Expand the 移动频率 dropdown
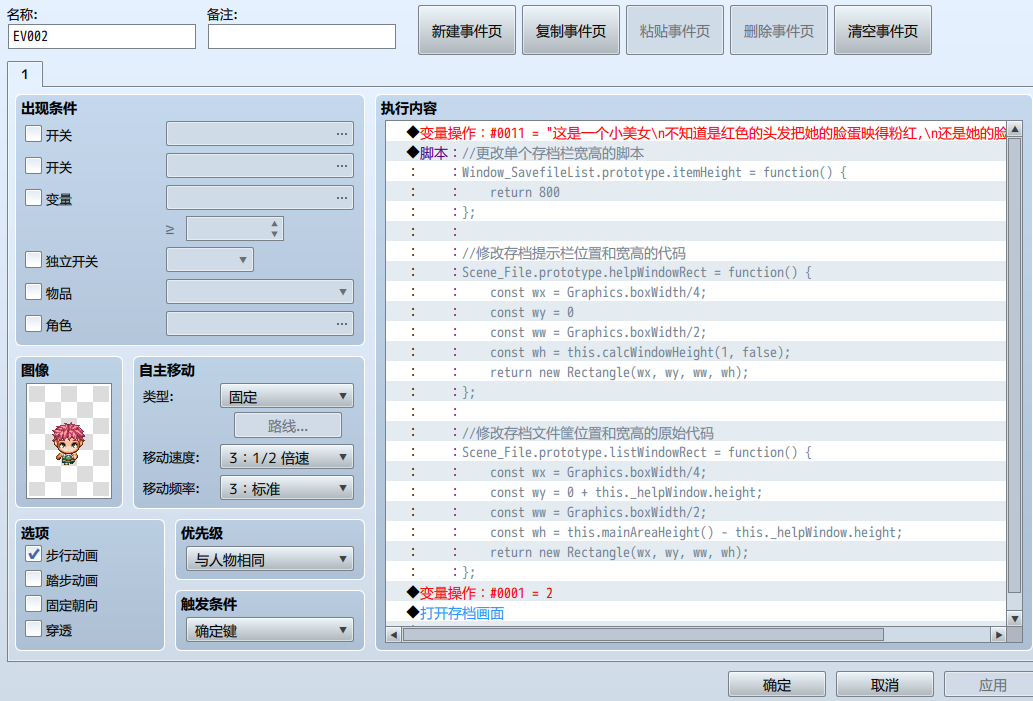This screenshot has width=1033, height=701. pos(287,488)
